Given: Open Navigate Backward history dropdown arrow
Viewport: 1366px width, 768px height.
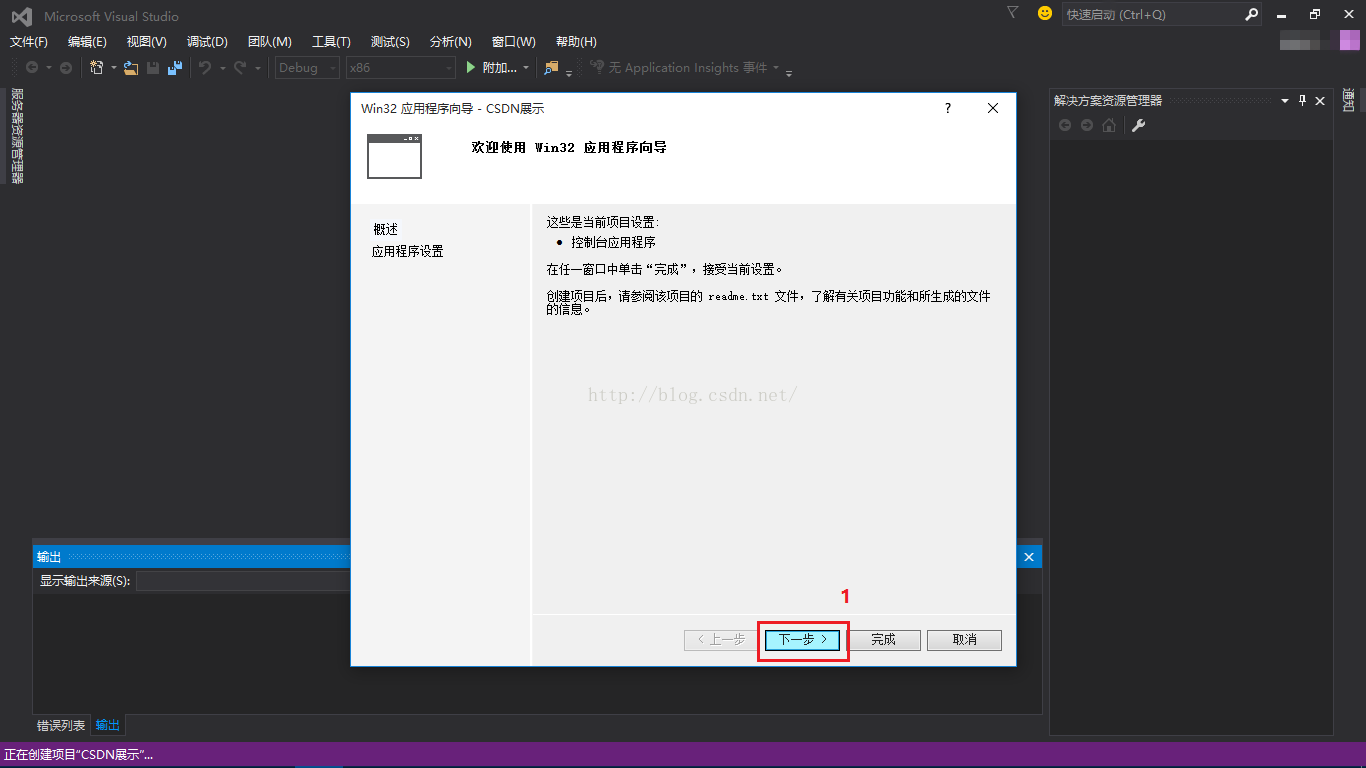Looking at the screenshot, I should click(x=48, y=68).
